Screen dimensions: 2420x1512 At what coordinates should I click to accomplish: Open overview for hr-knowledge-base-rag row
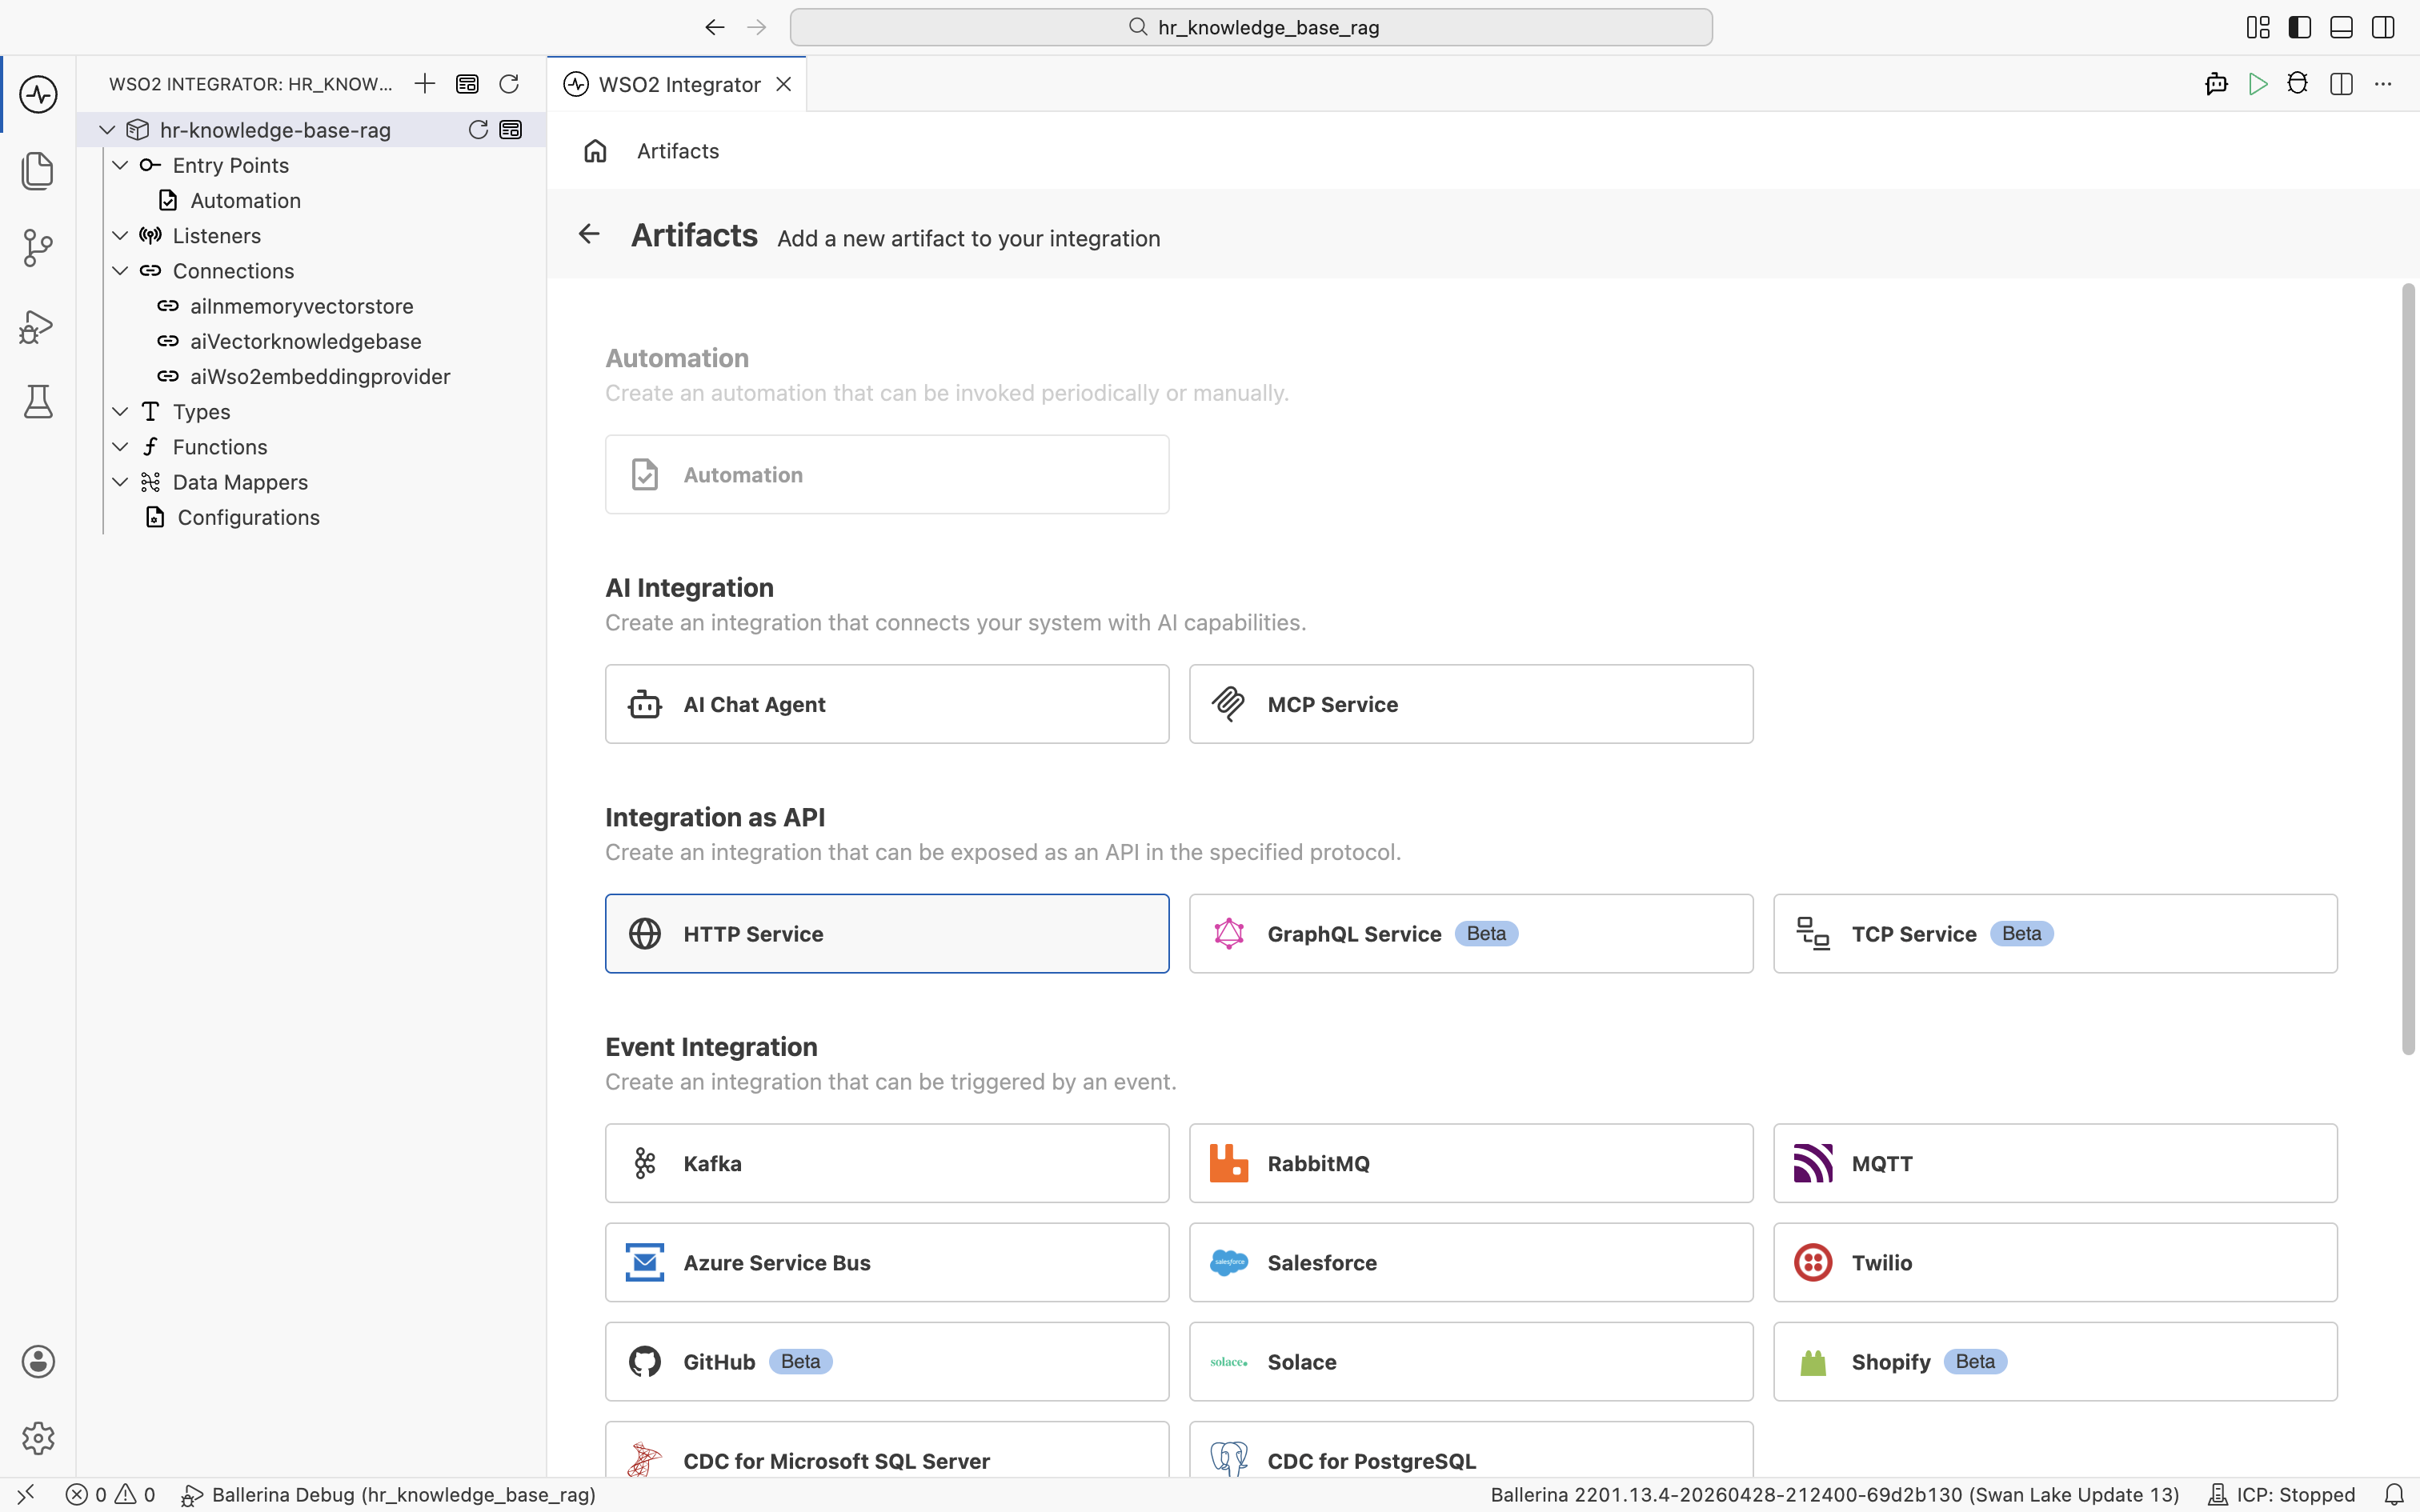point(511,130)
